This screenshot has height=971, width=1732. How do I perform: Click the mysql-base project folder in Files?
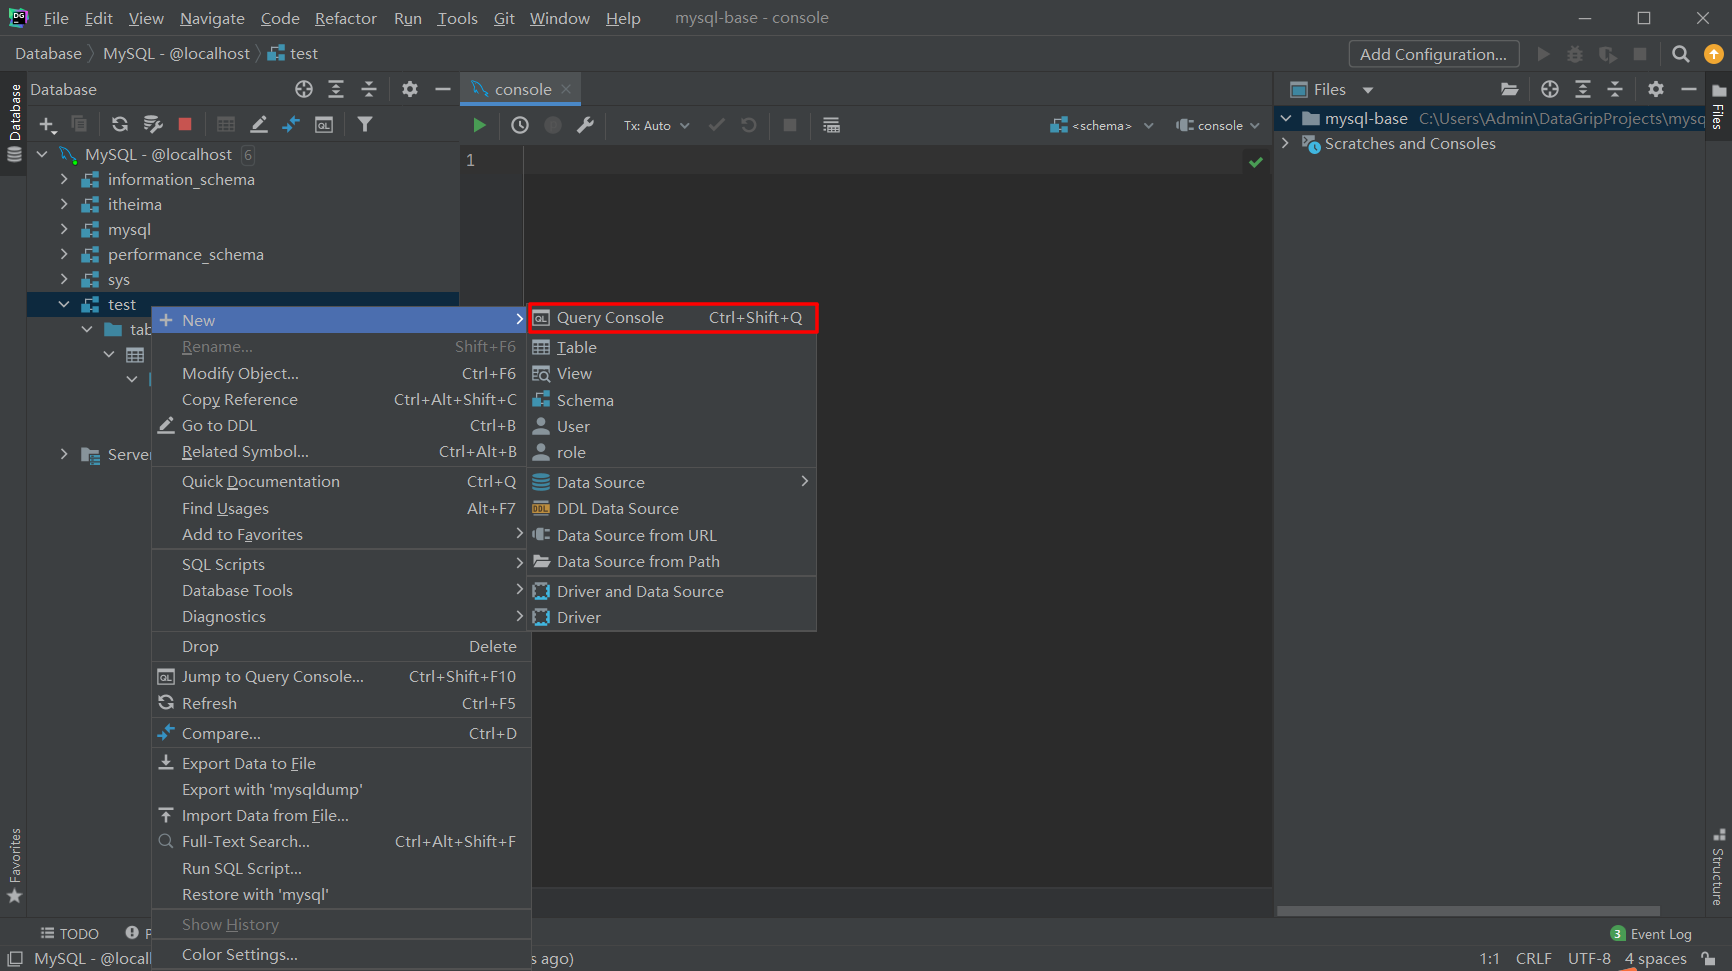1365,118
